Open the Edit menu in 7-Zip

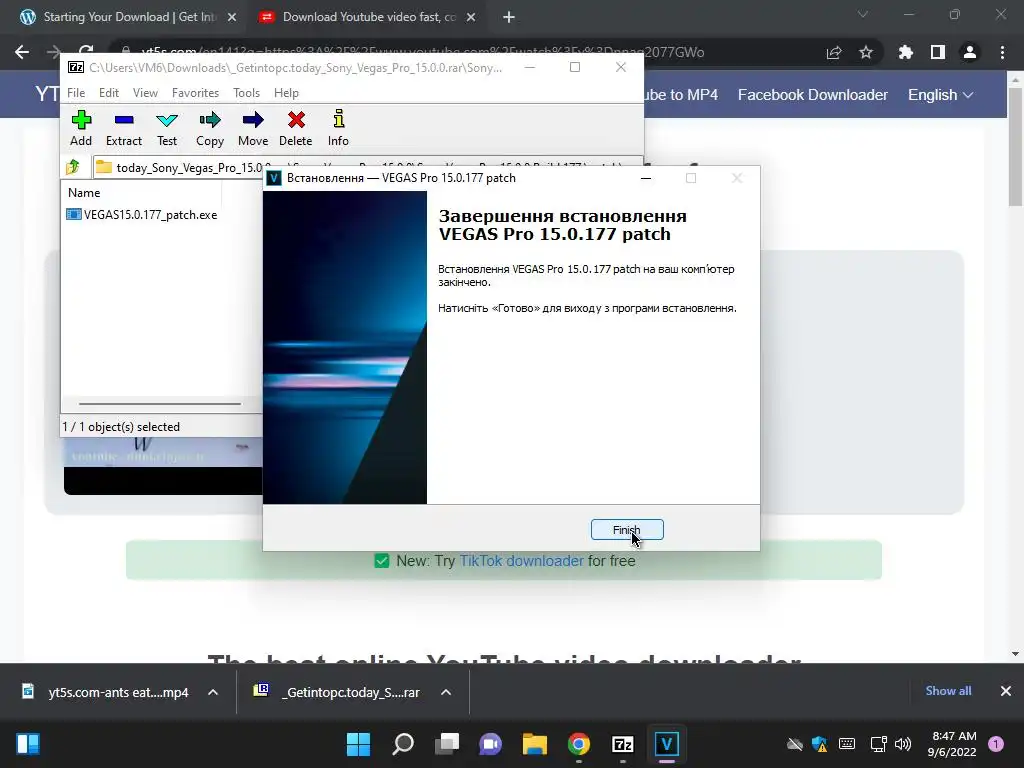coord(108,93)
